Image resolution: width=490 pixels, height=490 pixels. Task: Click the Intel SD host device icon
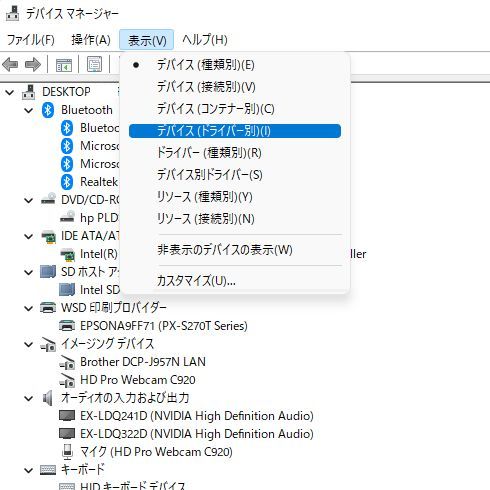(67, 290)
